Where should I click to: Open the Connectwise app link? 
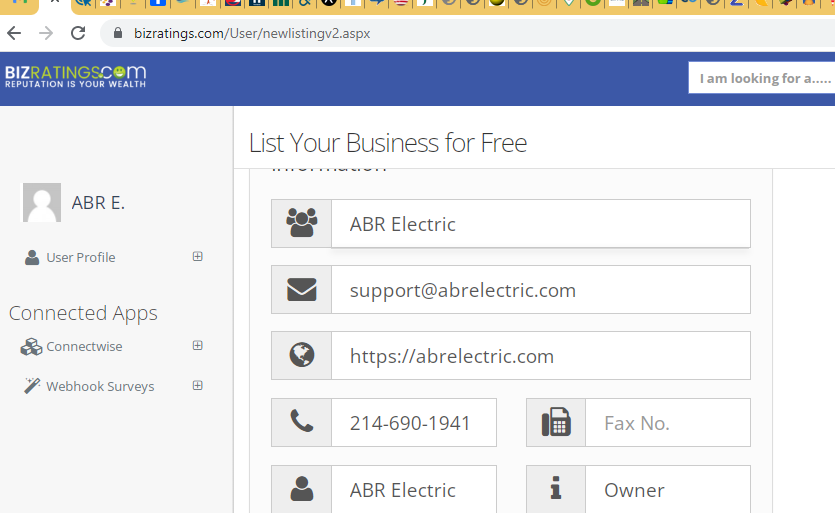84,346
